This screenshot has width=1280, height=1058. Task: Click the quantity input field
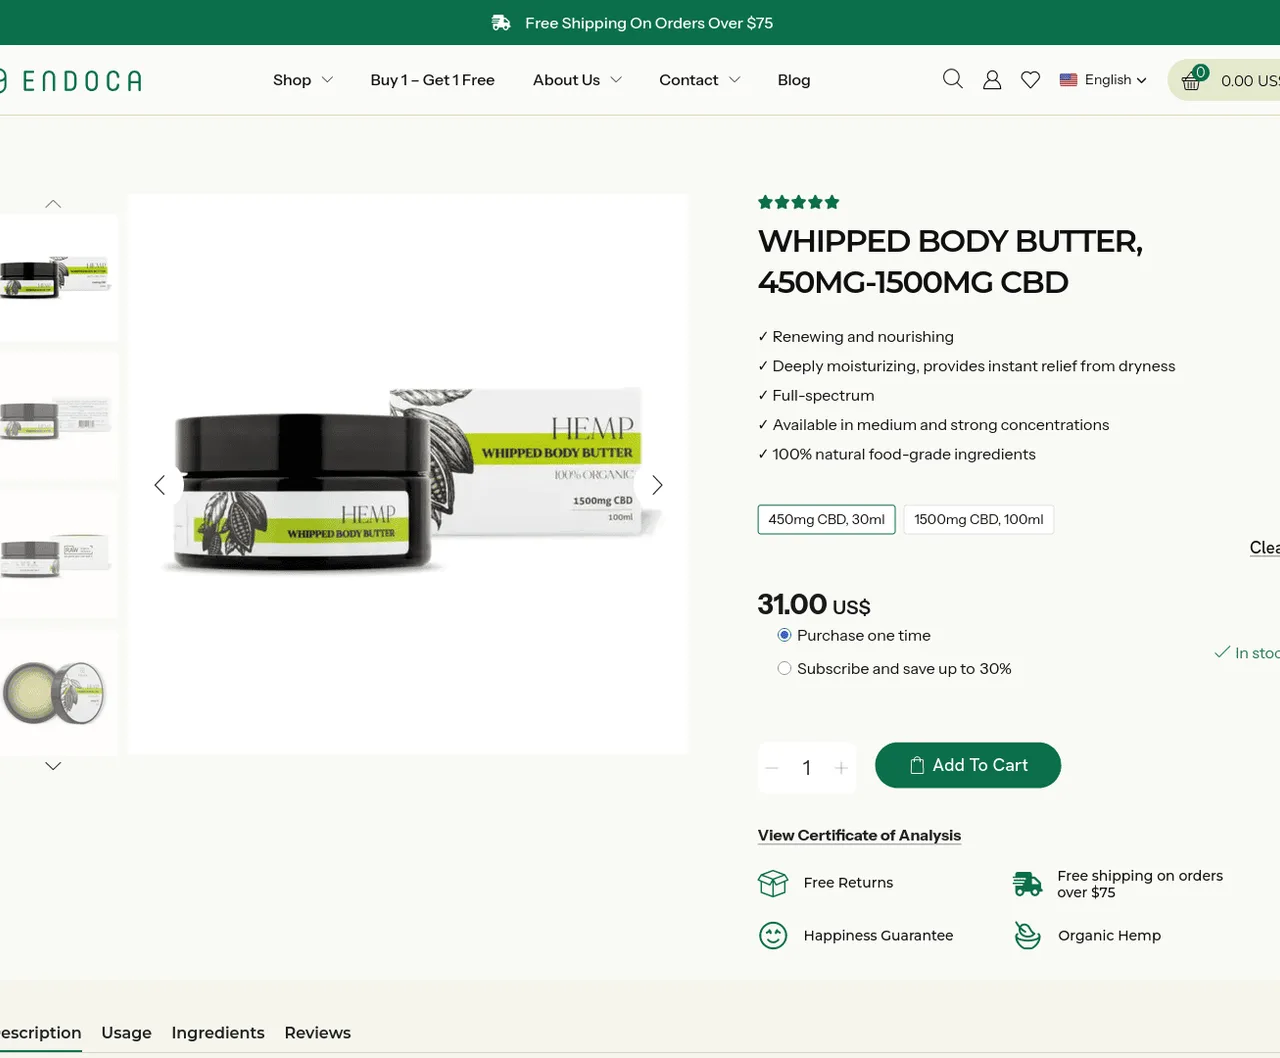pyautogui.click(x=807, y=768)
